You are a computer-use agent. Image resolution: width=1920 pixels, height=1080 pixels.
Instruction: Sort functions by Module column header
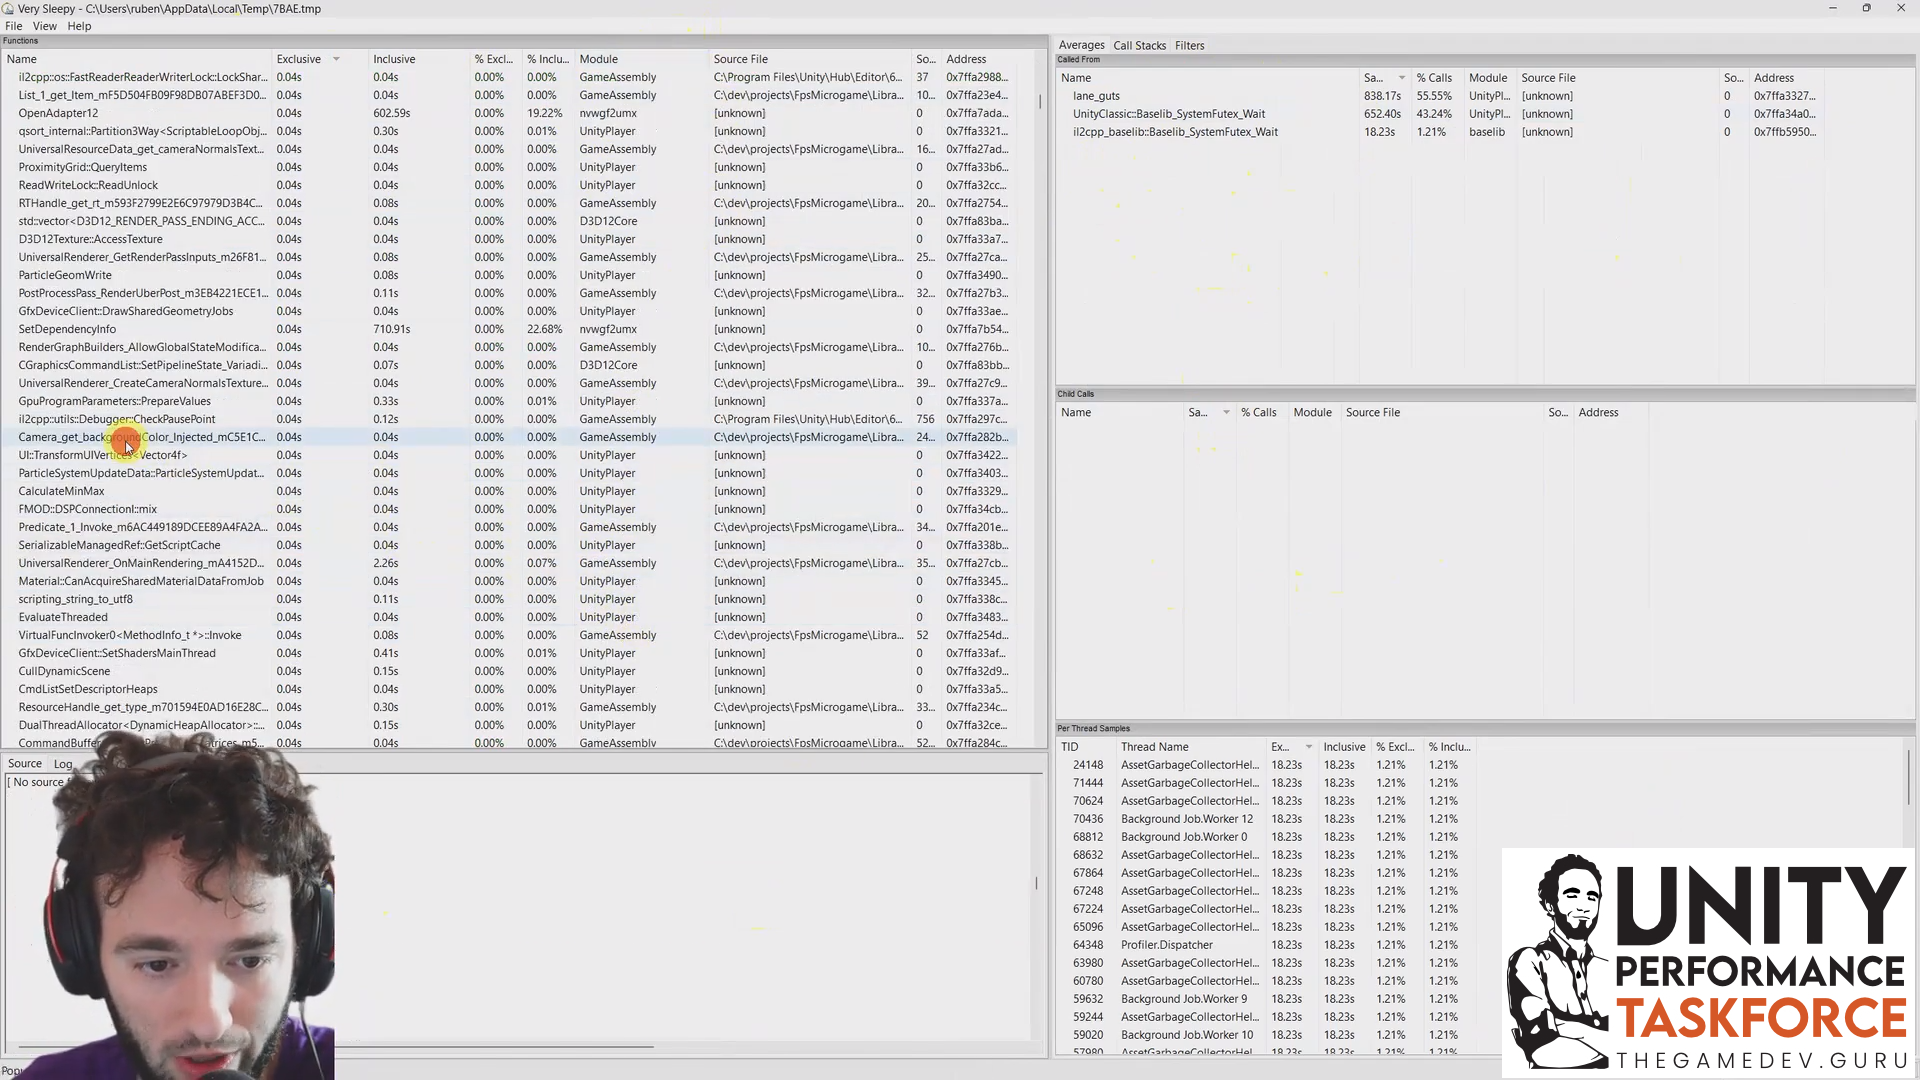pos(598,59)
